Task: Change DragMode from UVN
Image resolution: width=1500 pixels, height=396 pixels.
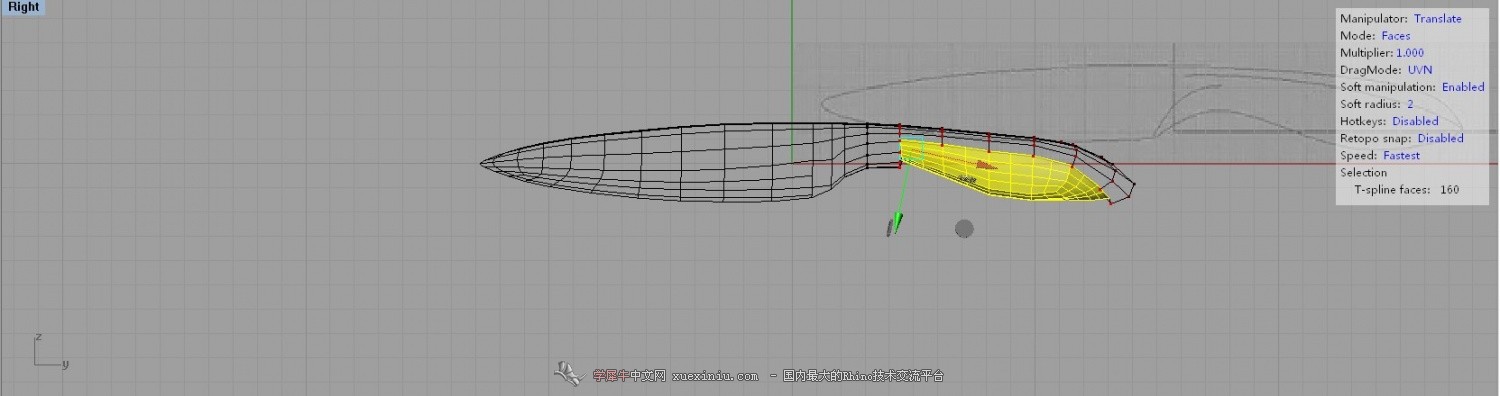Action: 1420,70
